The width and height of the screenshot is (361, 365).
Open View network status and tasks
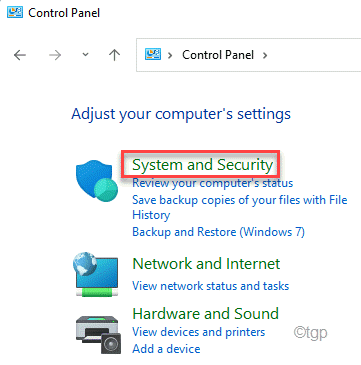[211, 286]
